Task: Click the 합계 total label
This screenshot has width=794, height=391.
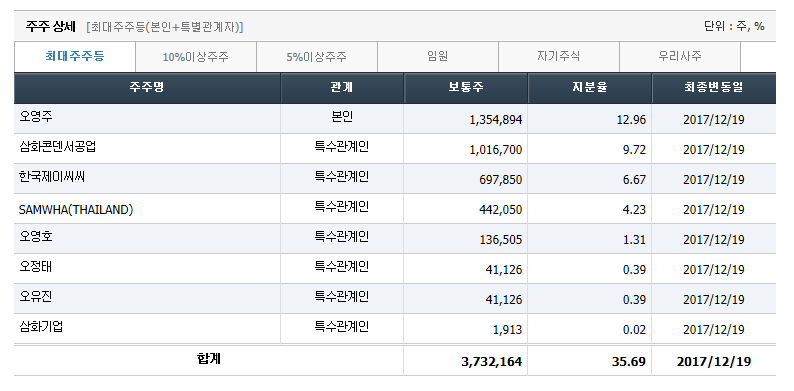Action: coord(209,359)
